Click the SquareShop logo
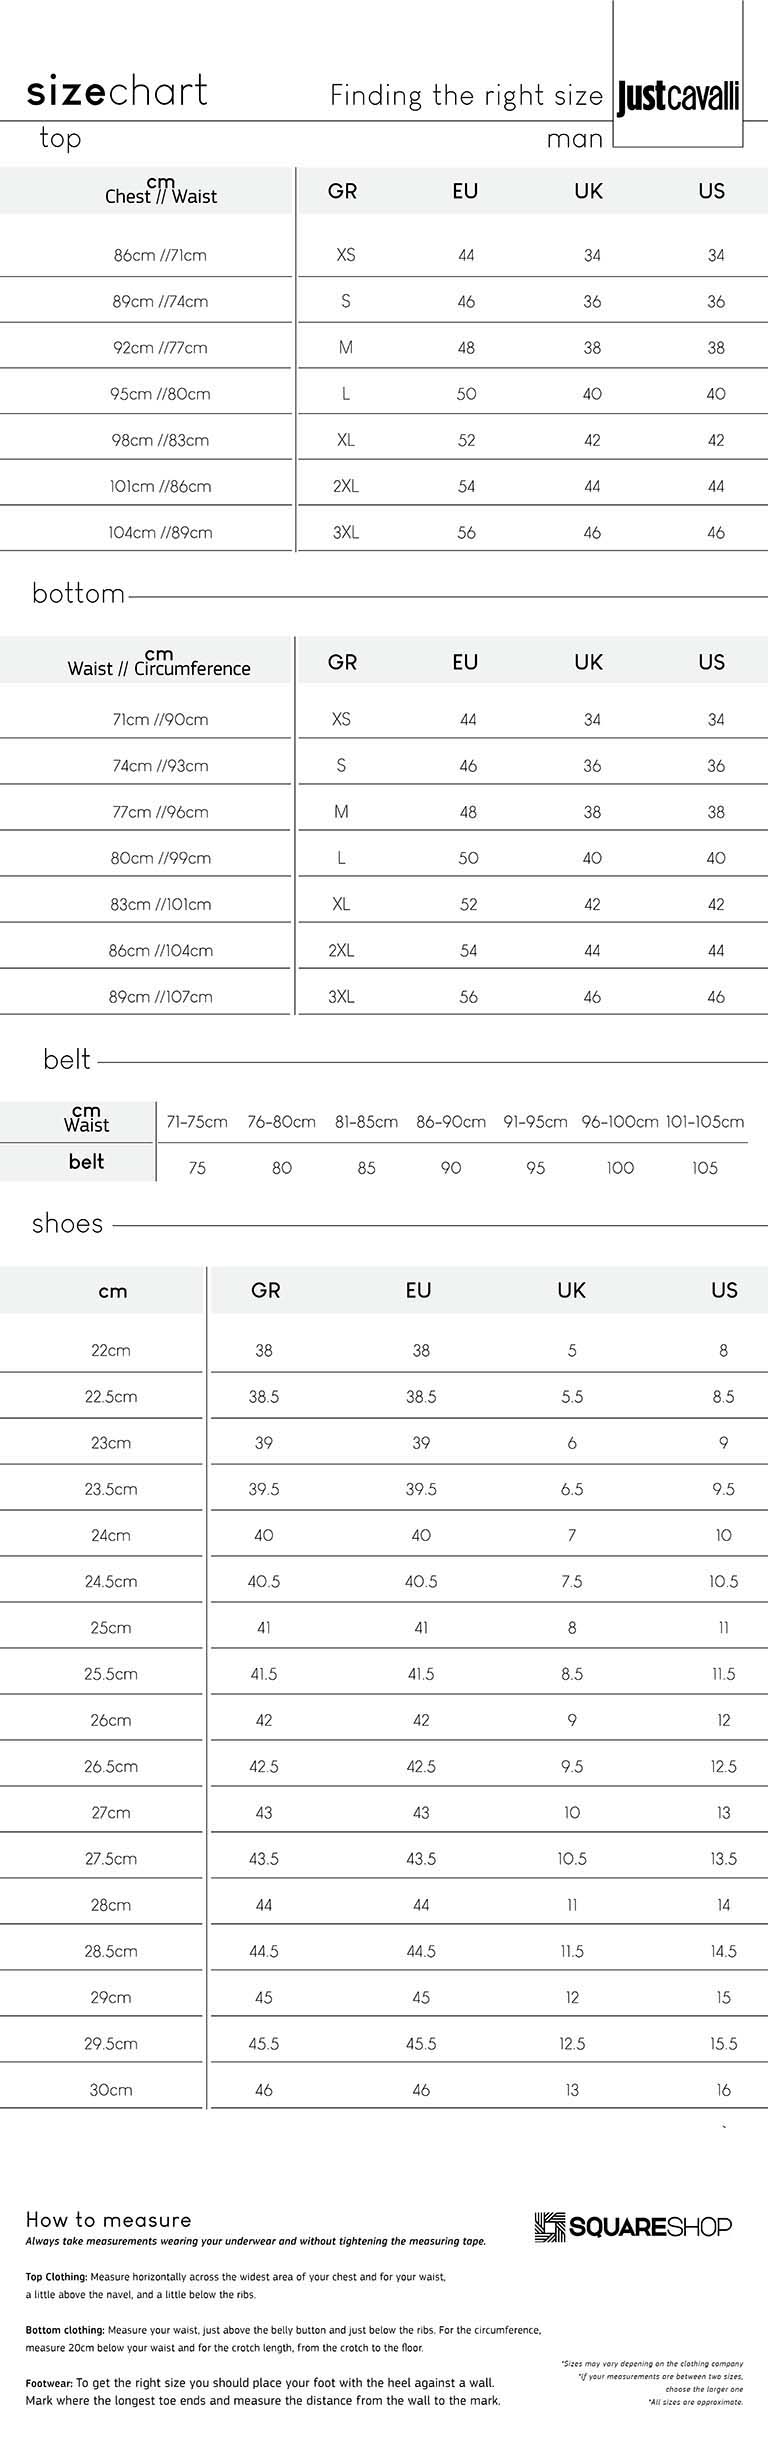 pyautogui.click(x=633, y=2226)
